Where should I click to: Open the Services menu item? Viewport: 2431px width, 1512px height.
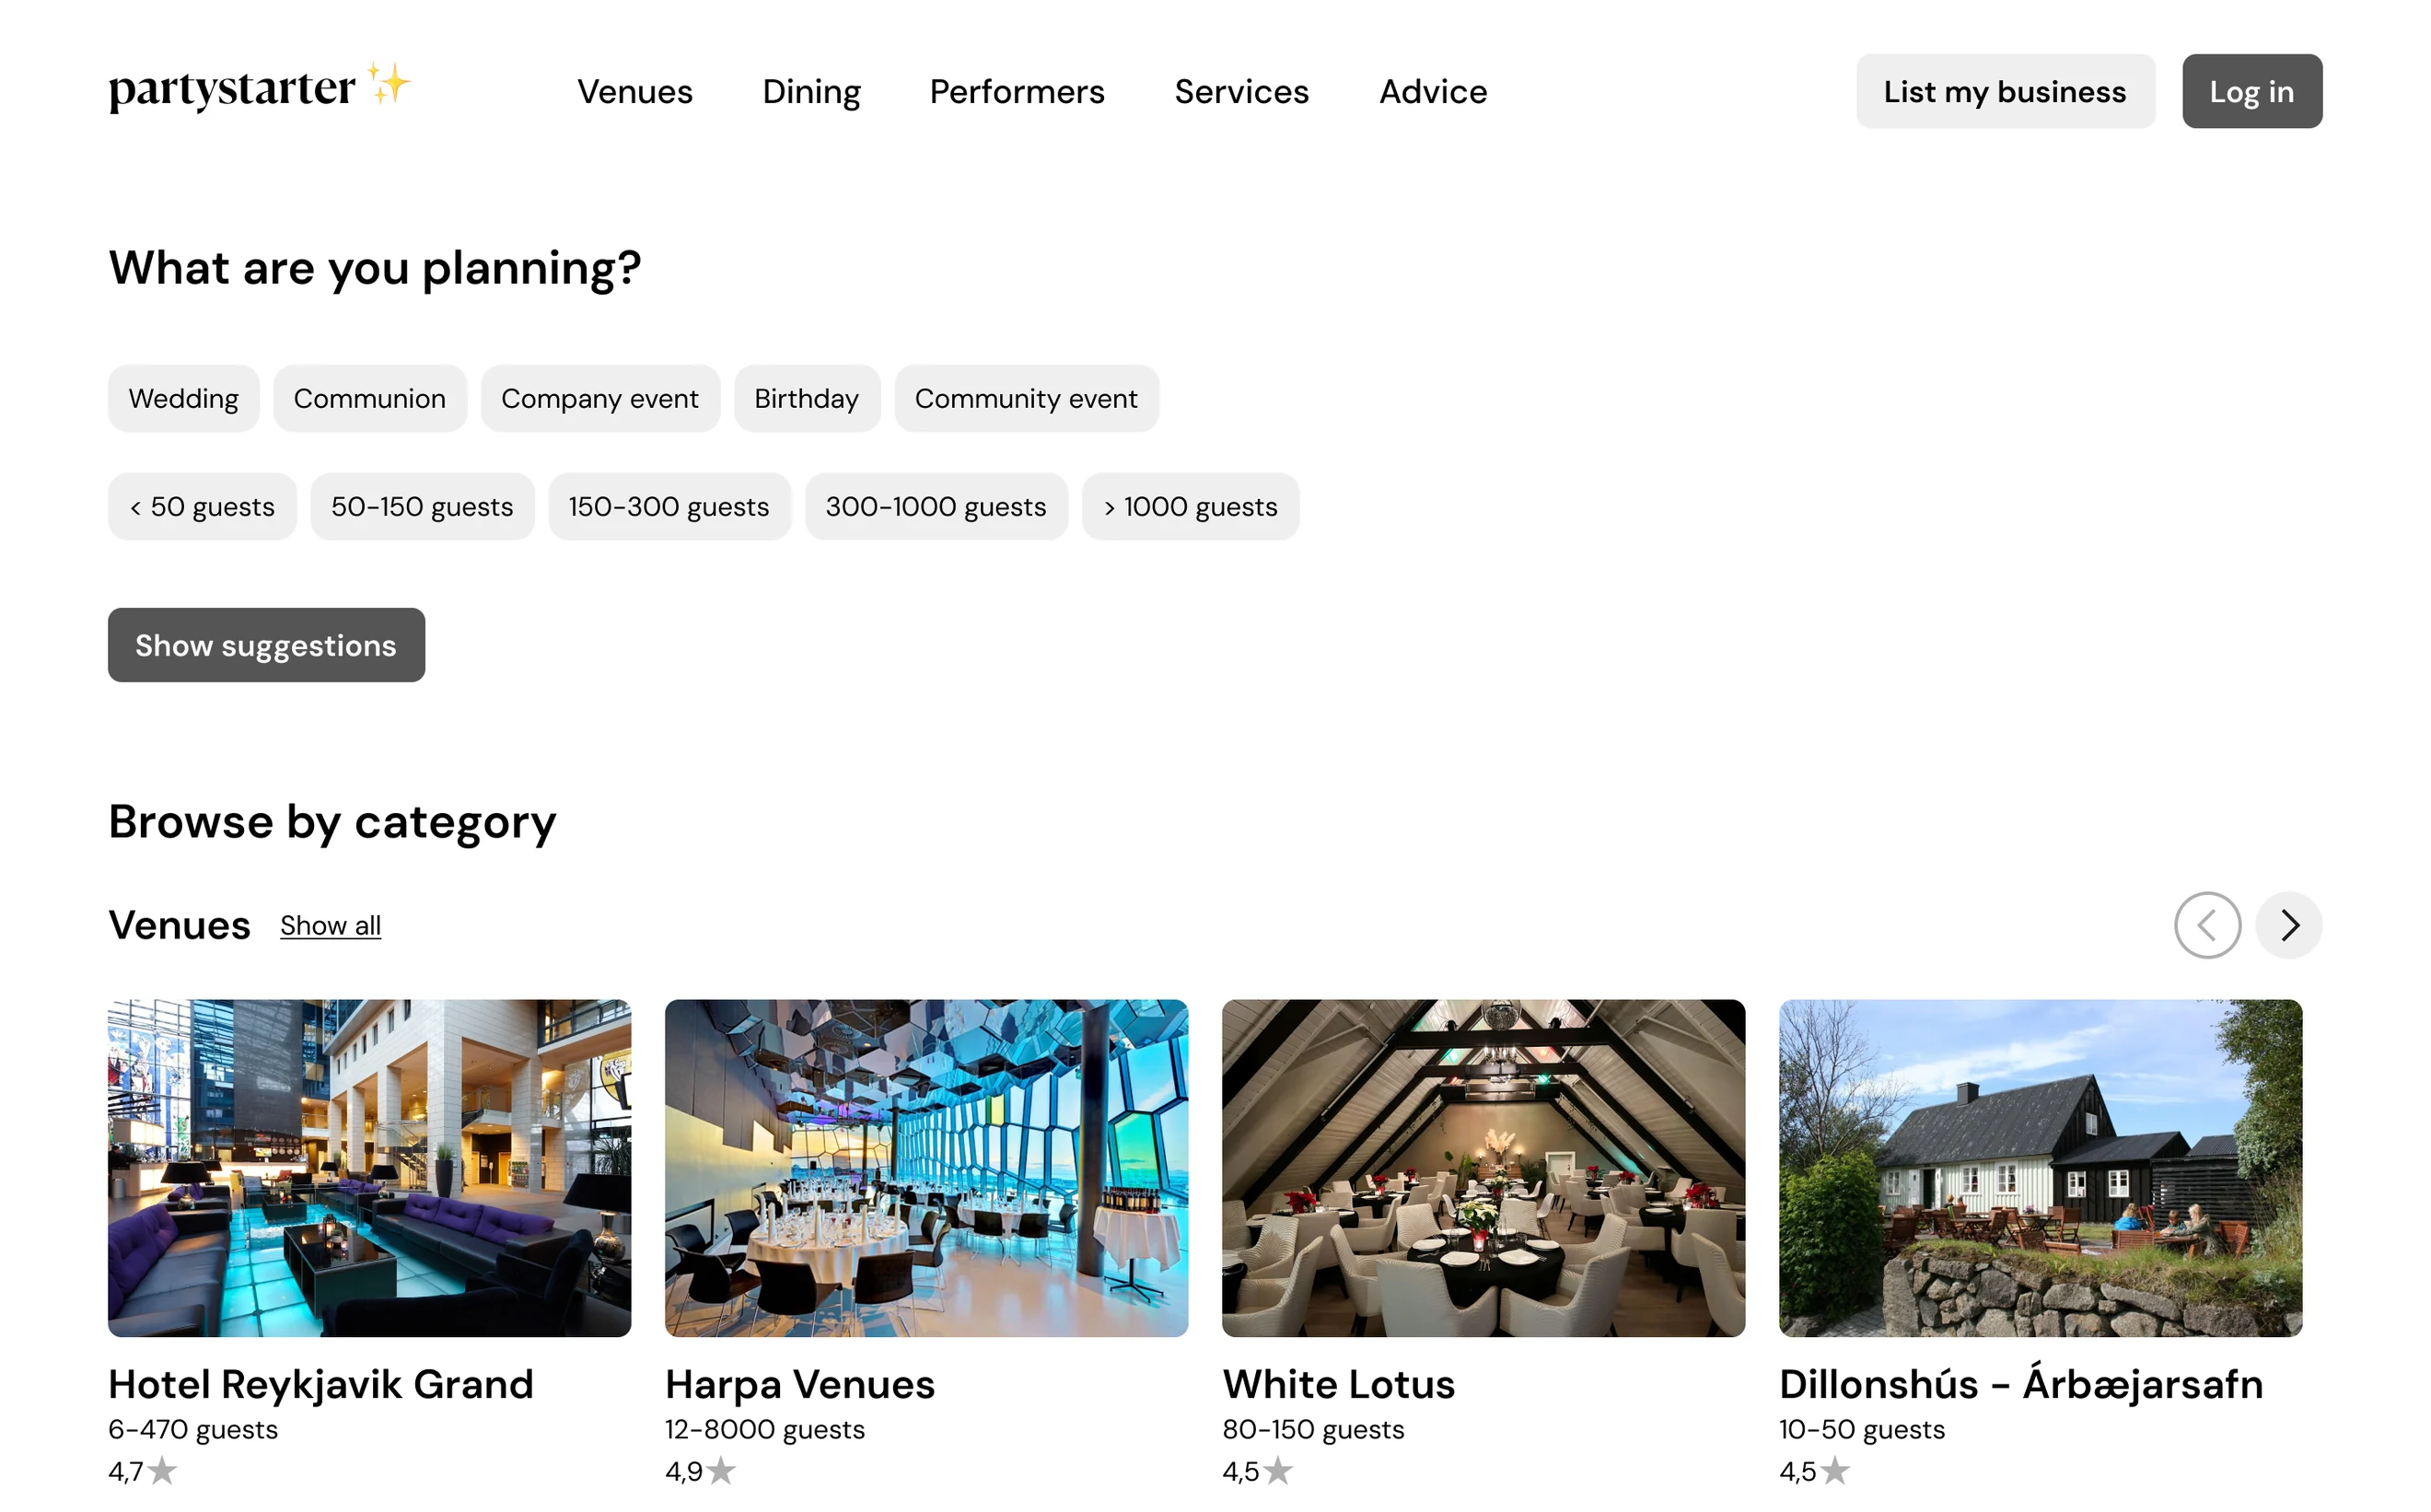pos(1241,91)
